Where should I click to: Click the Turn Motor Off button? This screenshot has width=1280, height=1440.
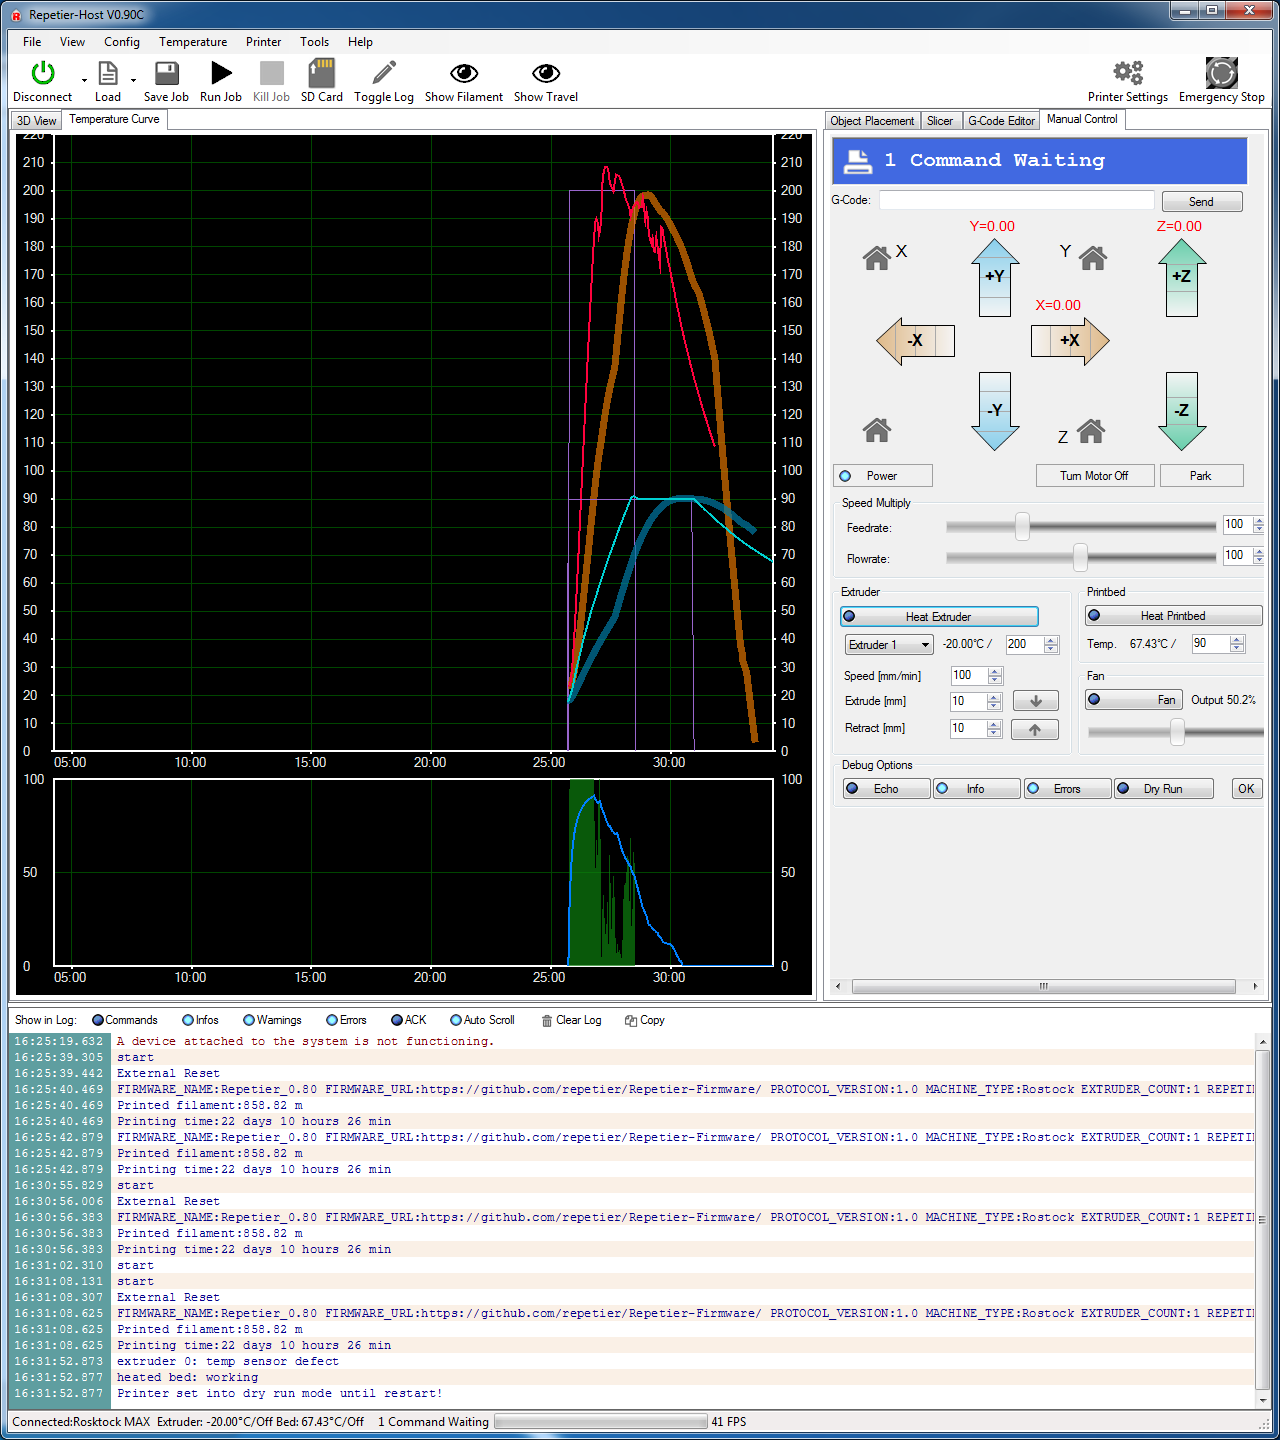tap(1094, 476)
